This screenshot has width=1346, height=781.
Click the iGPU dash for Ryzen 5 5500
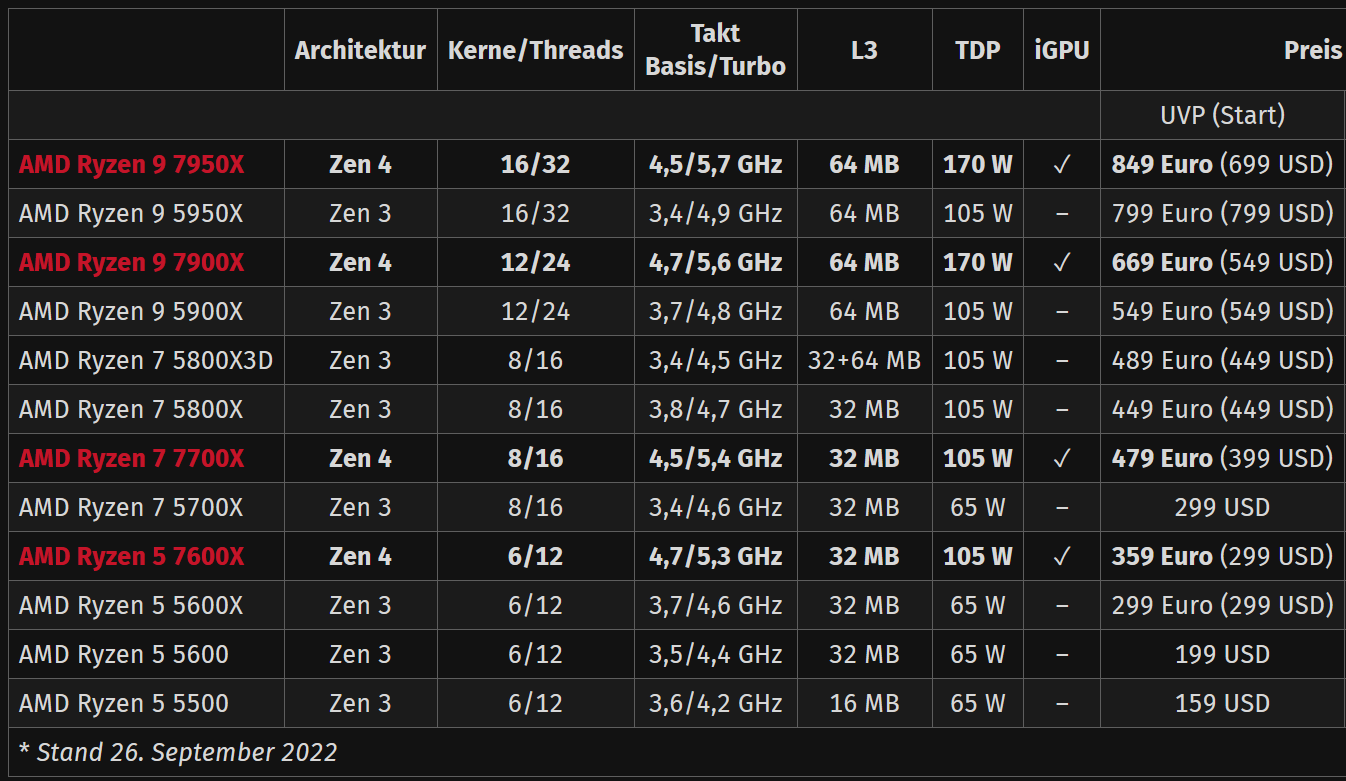click(x=1062, y=703)
